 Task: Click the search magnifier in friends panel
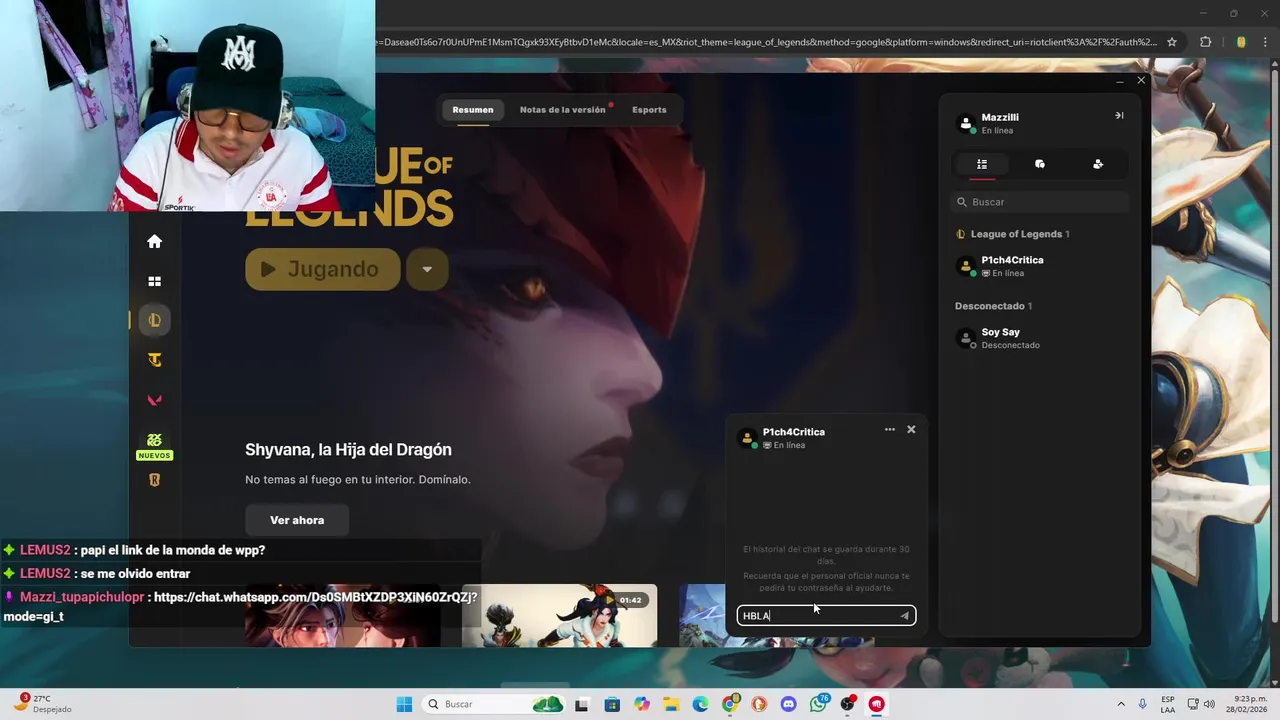(x=962, y=202)
